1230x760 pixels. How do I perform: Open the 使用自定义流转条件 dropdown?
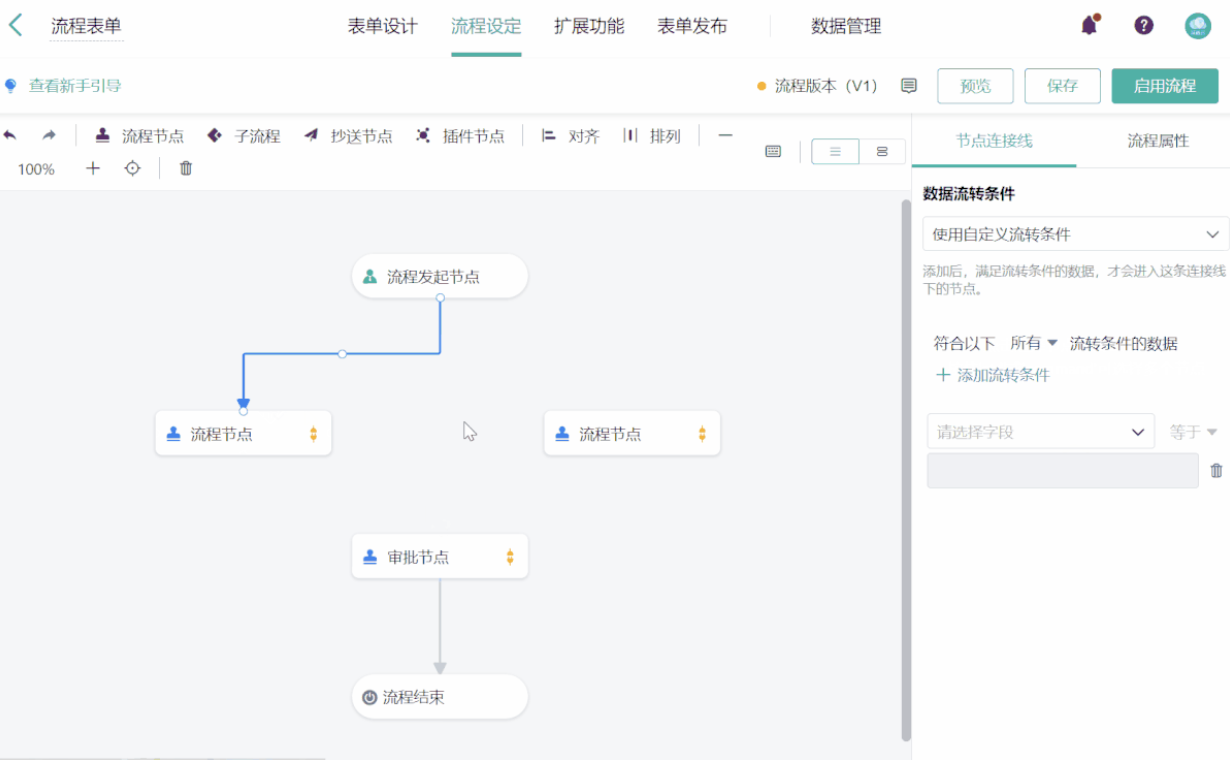click(x=1075, y=234)
